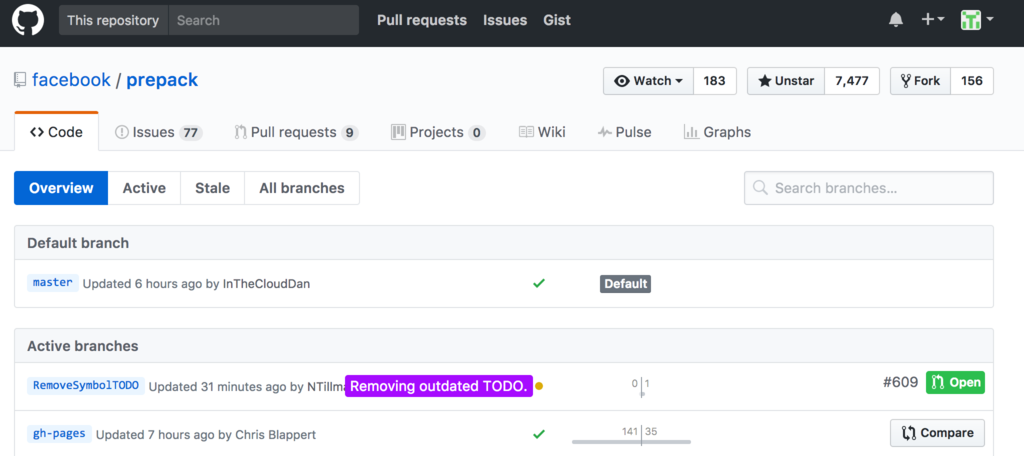This screenshot has height=456, width=1024.
Task: Select the Code tab
Action: [56, 132]
